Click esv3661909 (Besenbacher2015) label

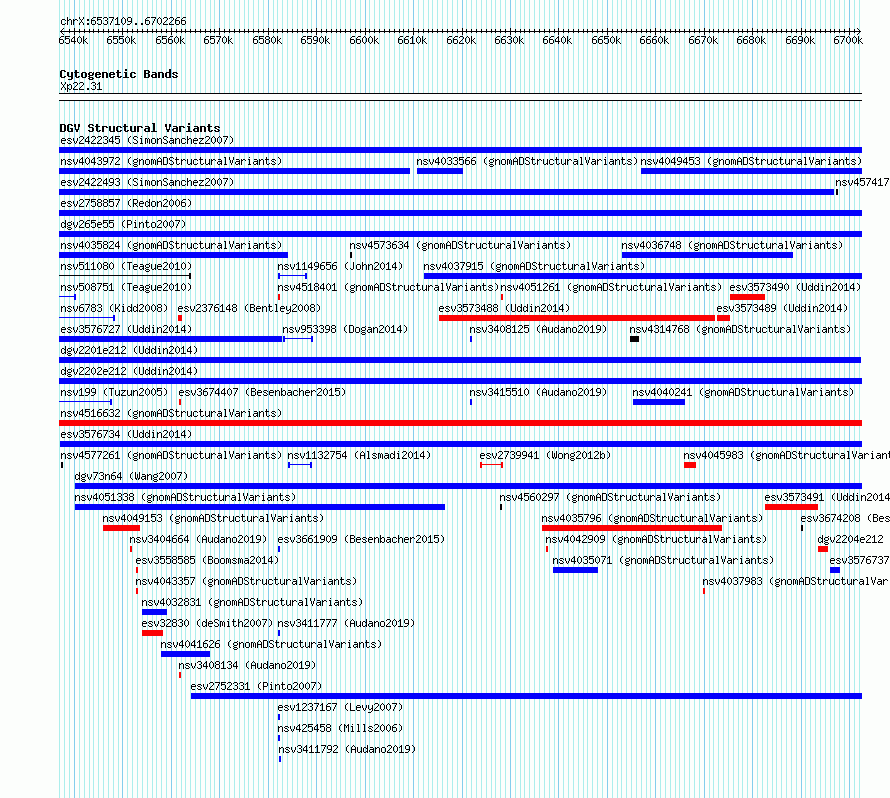pos(361,539)
